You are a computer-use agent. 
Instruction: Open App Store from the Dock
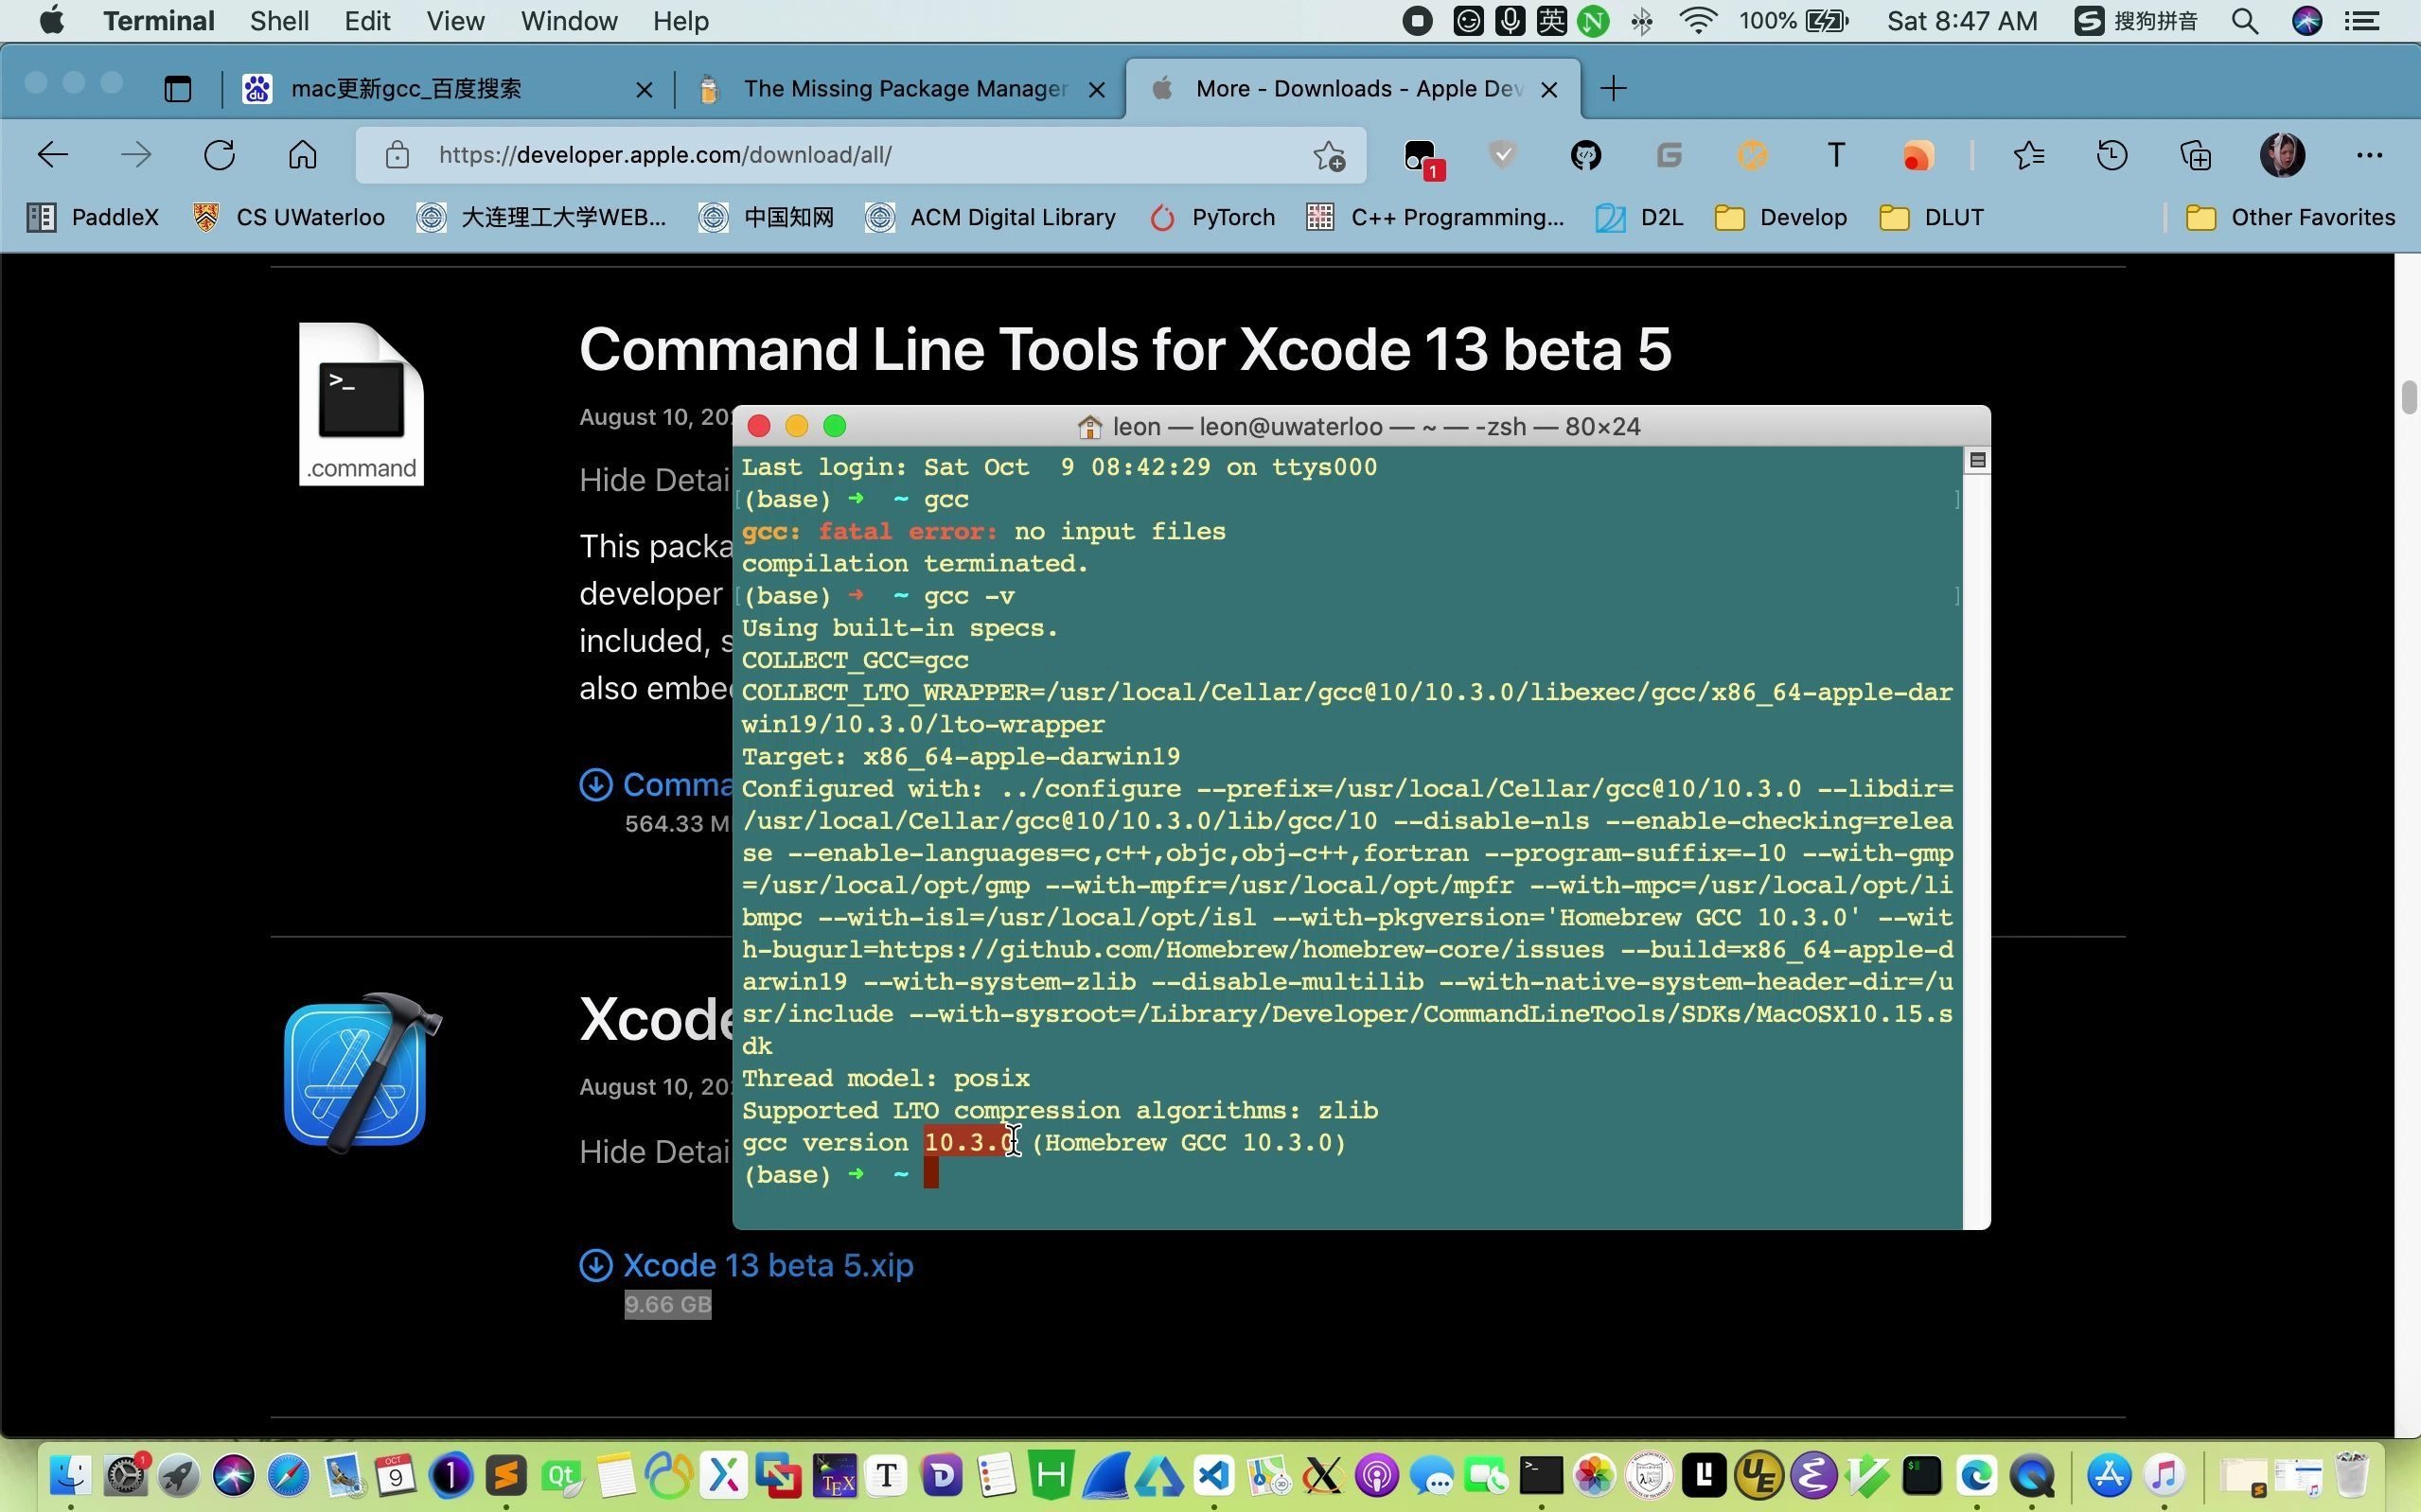click(2108, 1475)
